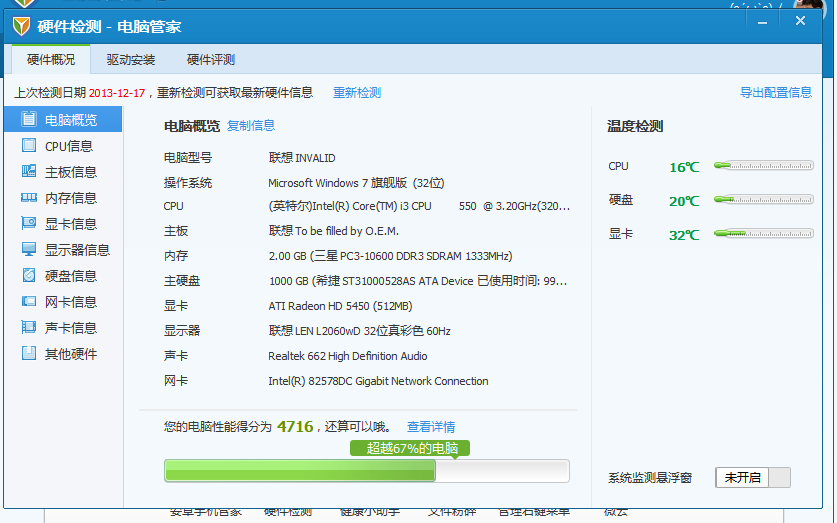Click the 导出配置信息 link
Viewport: 837px width, 523px height.
click(776, 92)
